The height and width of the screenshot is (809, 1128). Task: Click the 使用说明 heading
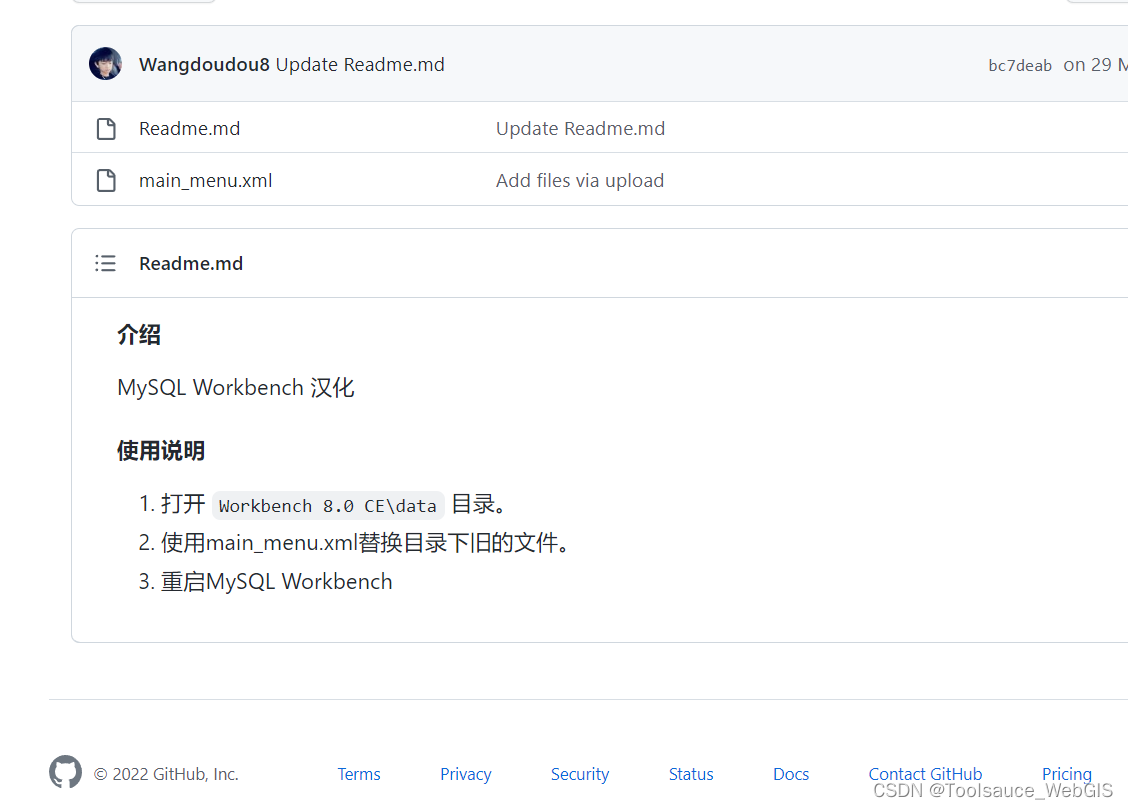[x=161, y=451]
